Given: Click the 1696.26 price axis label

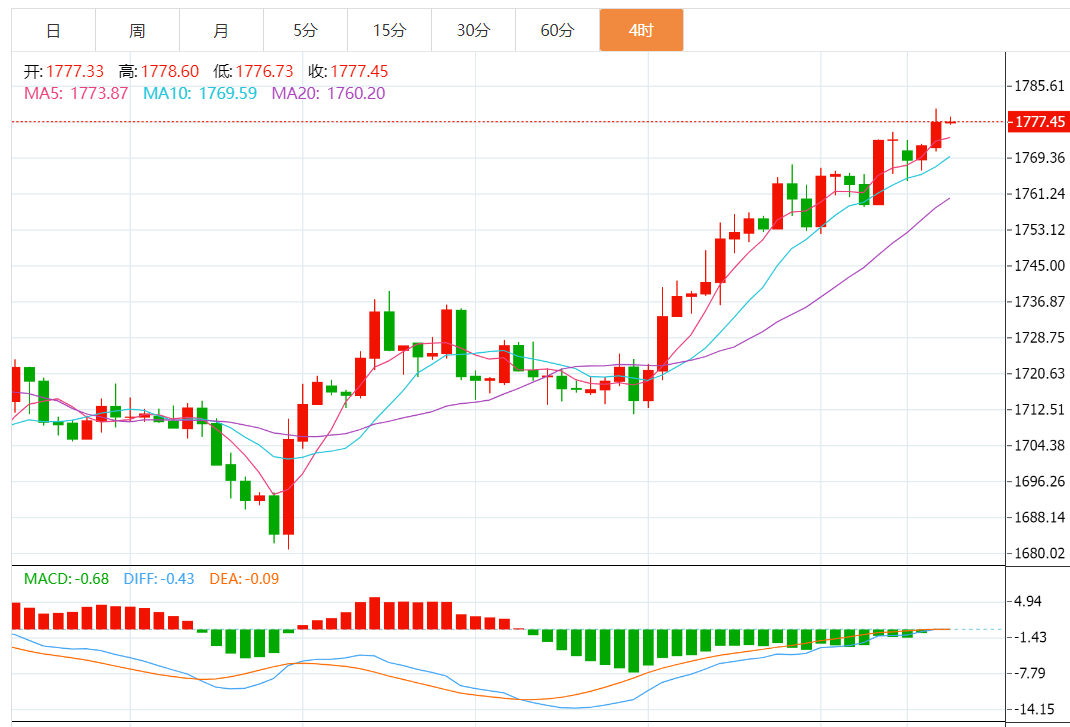Looking at the screenshot, I should pos(1039,481).
